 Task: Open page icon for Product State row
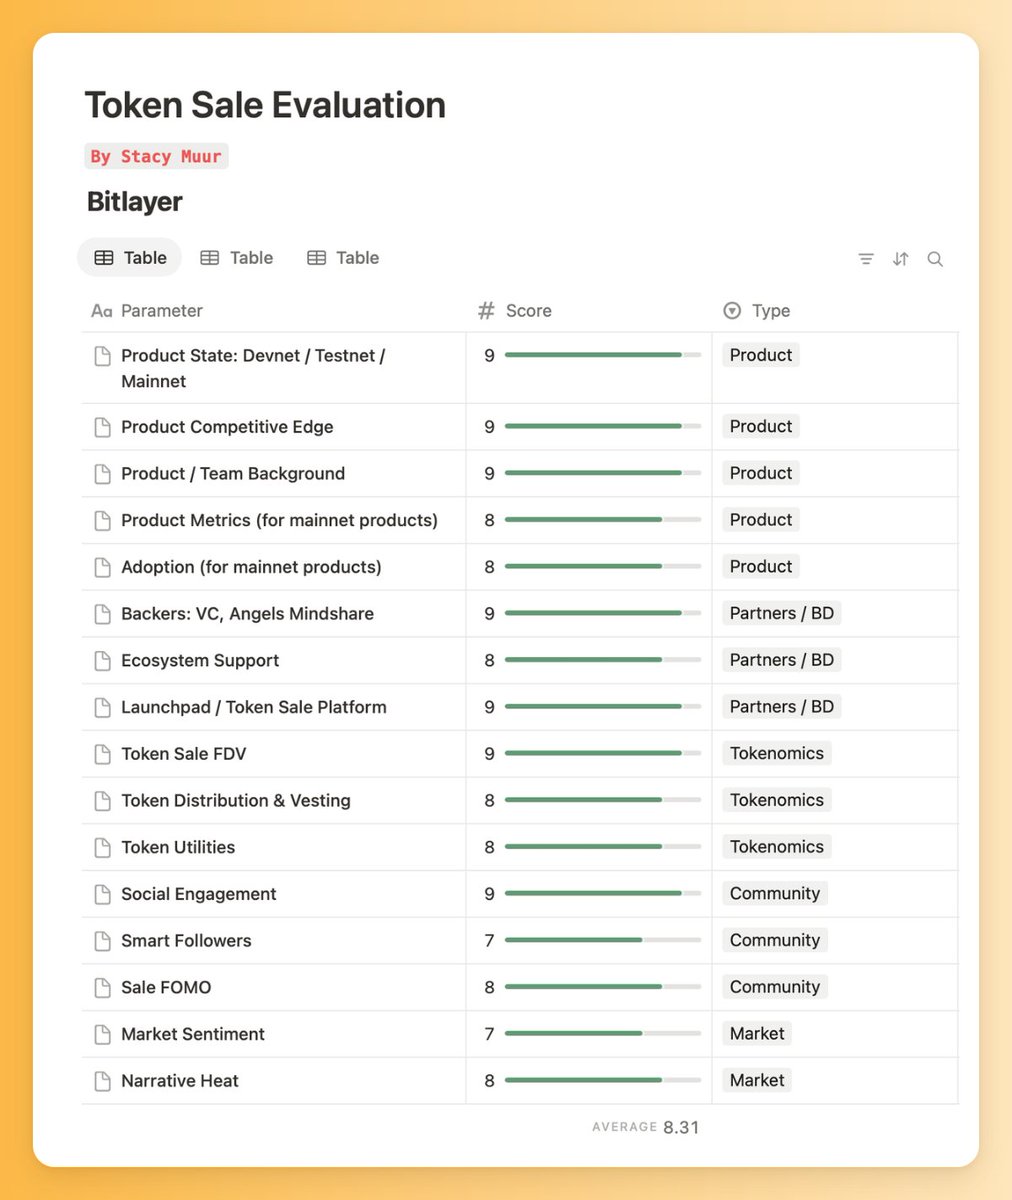coord(102,356)
